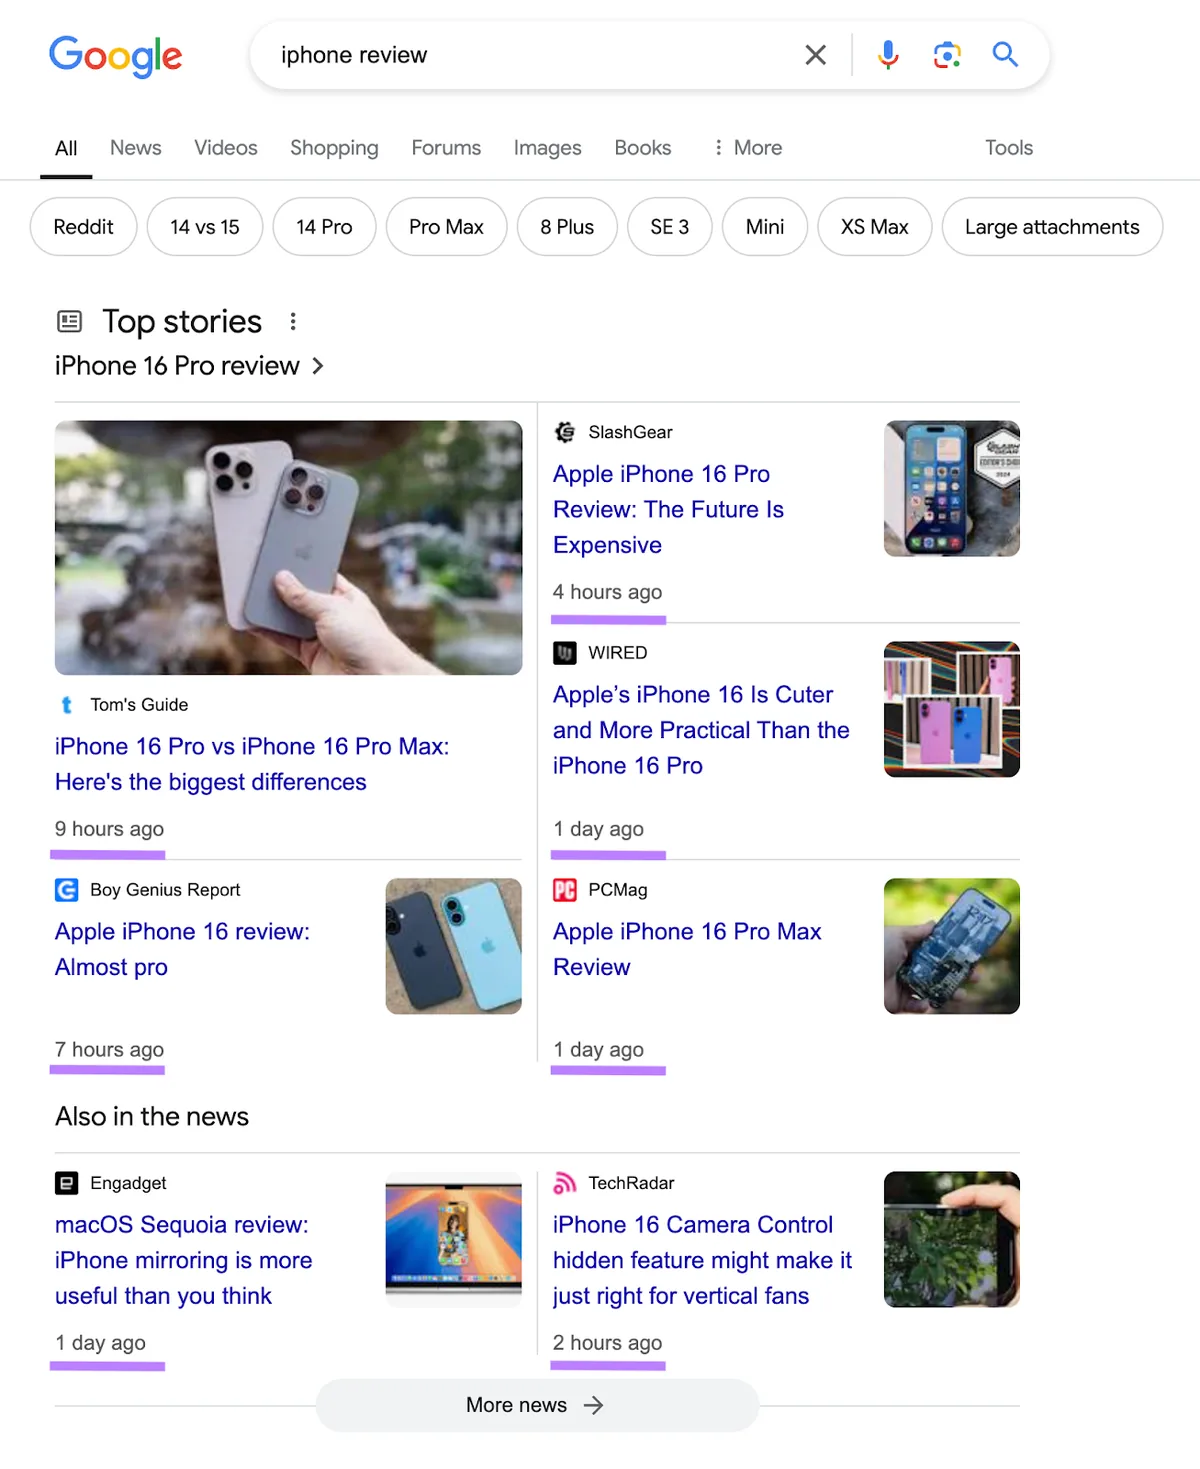Open the Tools options
Image resolution: width=1200 pixels, height=1469 pixels.
(1009, 148)
